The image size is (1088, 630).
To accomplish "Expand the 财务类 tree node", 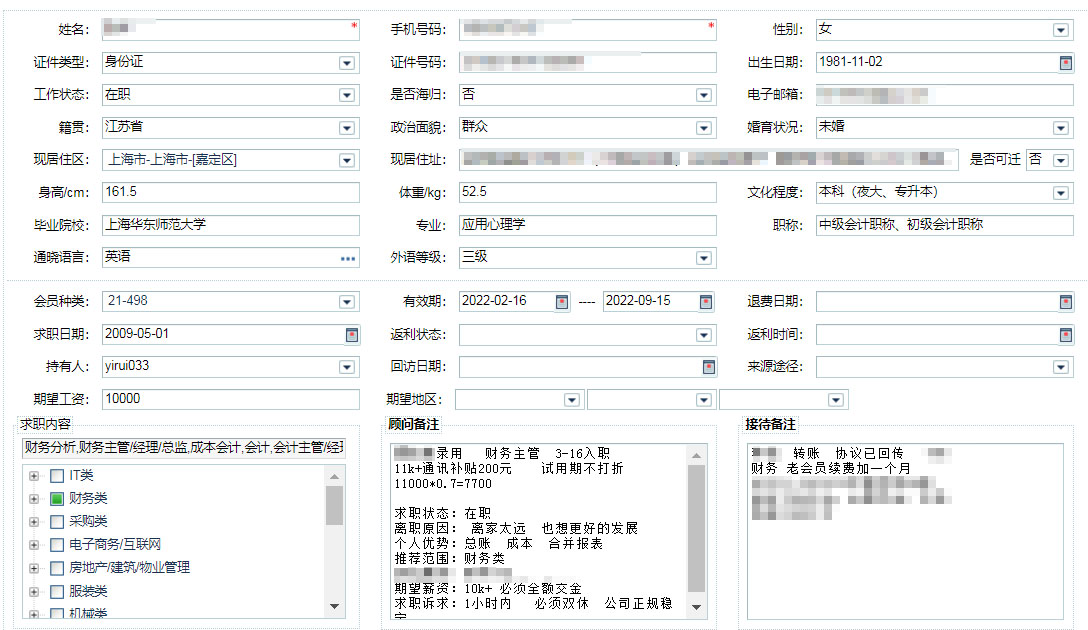I will [x=33, y=499].
